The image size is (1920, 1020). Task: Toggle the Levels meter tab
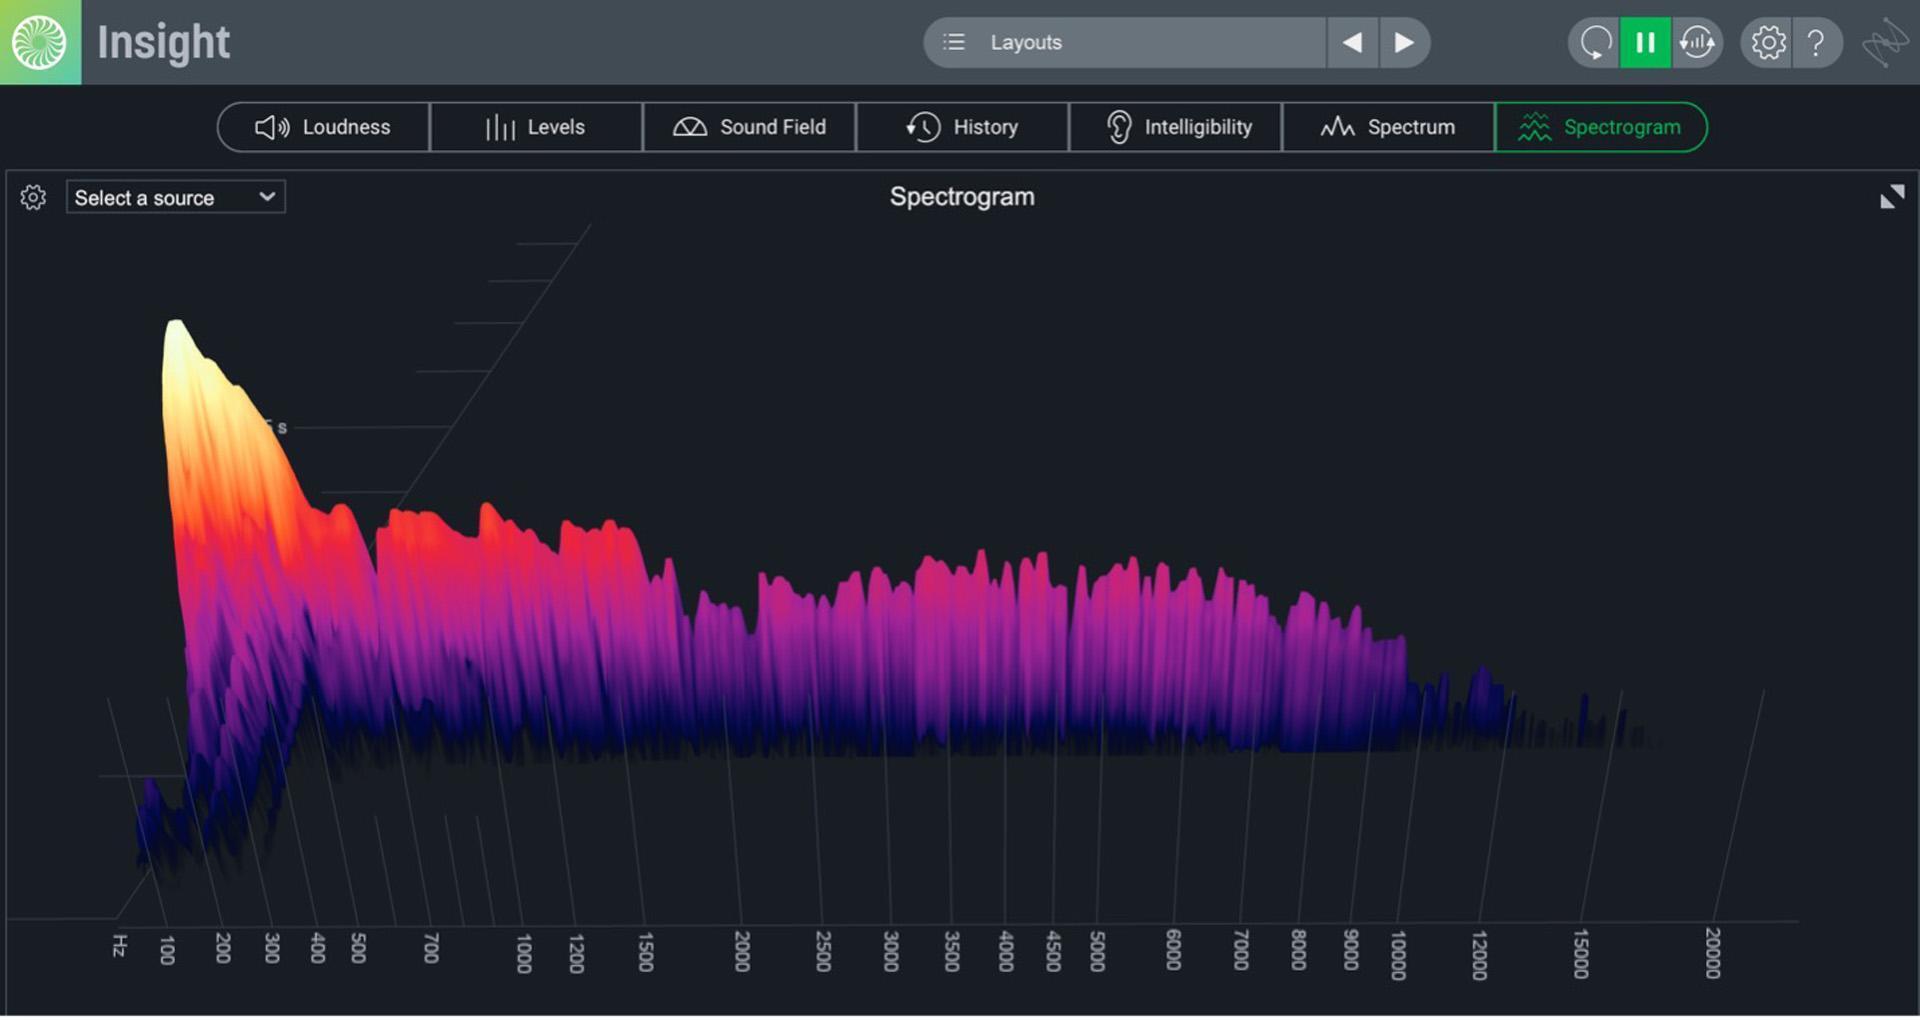[536, 127]
